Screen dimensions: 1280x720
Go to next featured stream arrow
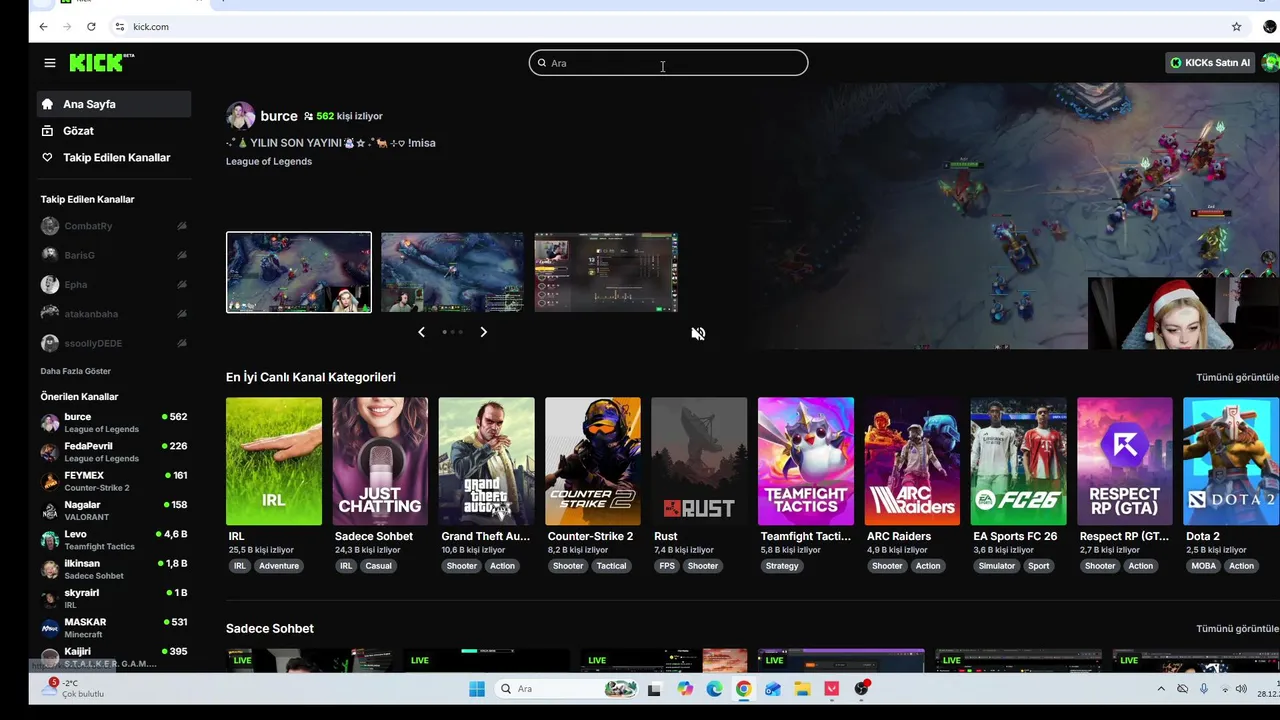click(x=483, y=332)
